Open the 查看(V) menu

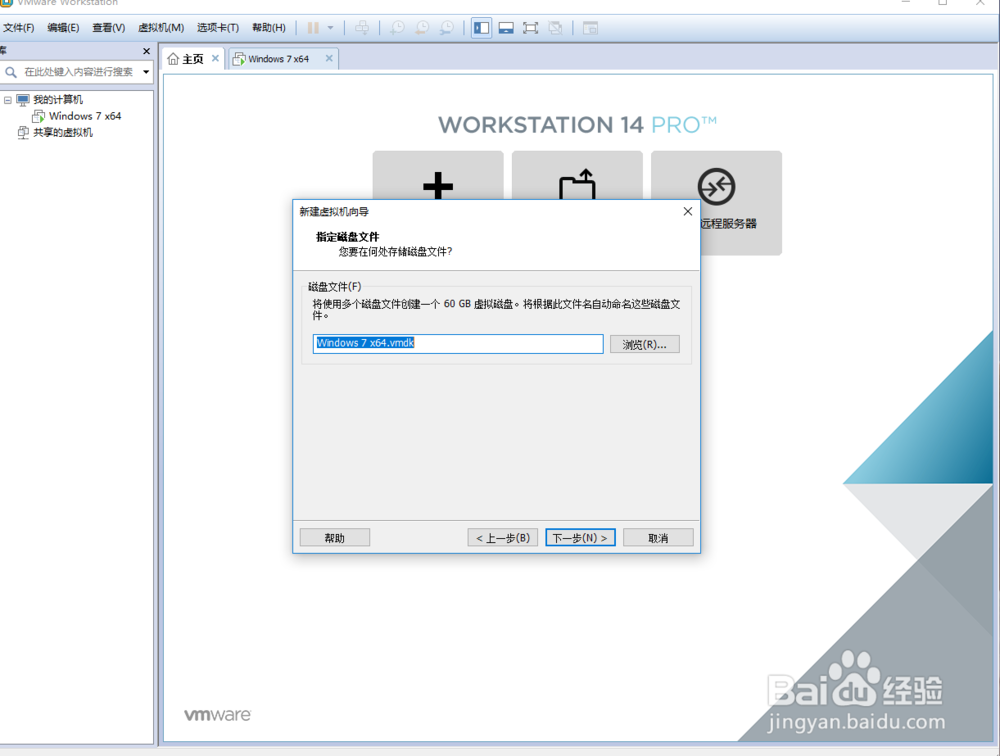[108, 28]
